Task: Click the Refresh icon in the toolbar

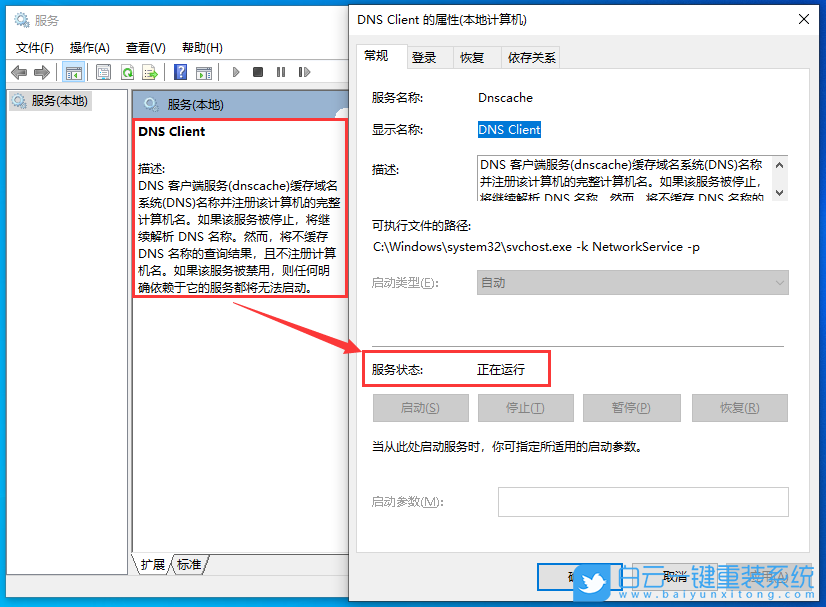Action: [126, 71]
